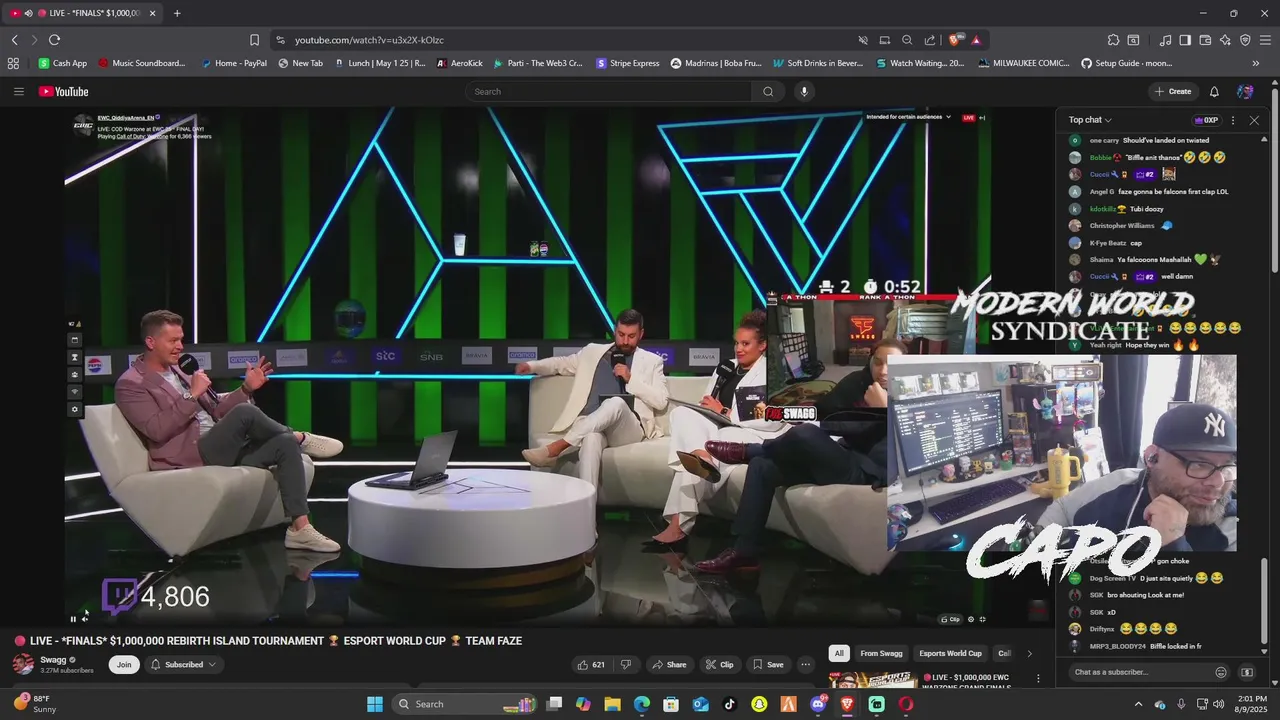Save the video to a playlist
The height and width of the screenshot is (720, 1280).
(768, 664)
